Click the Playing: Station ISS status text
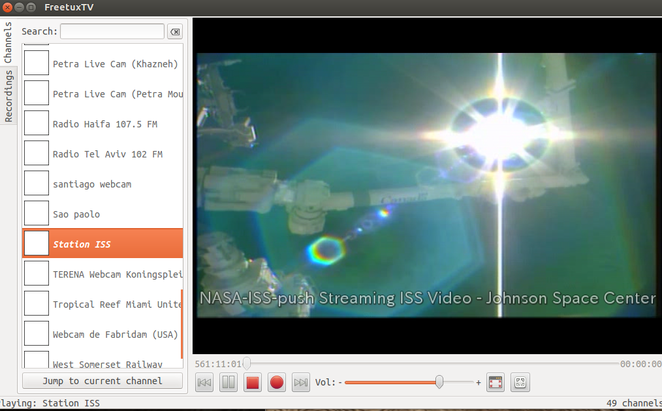This screenshot has width=662, height=411. pyautogui.click(x=50, y=403)
